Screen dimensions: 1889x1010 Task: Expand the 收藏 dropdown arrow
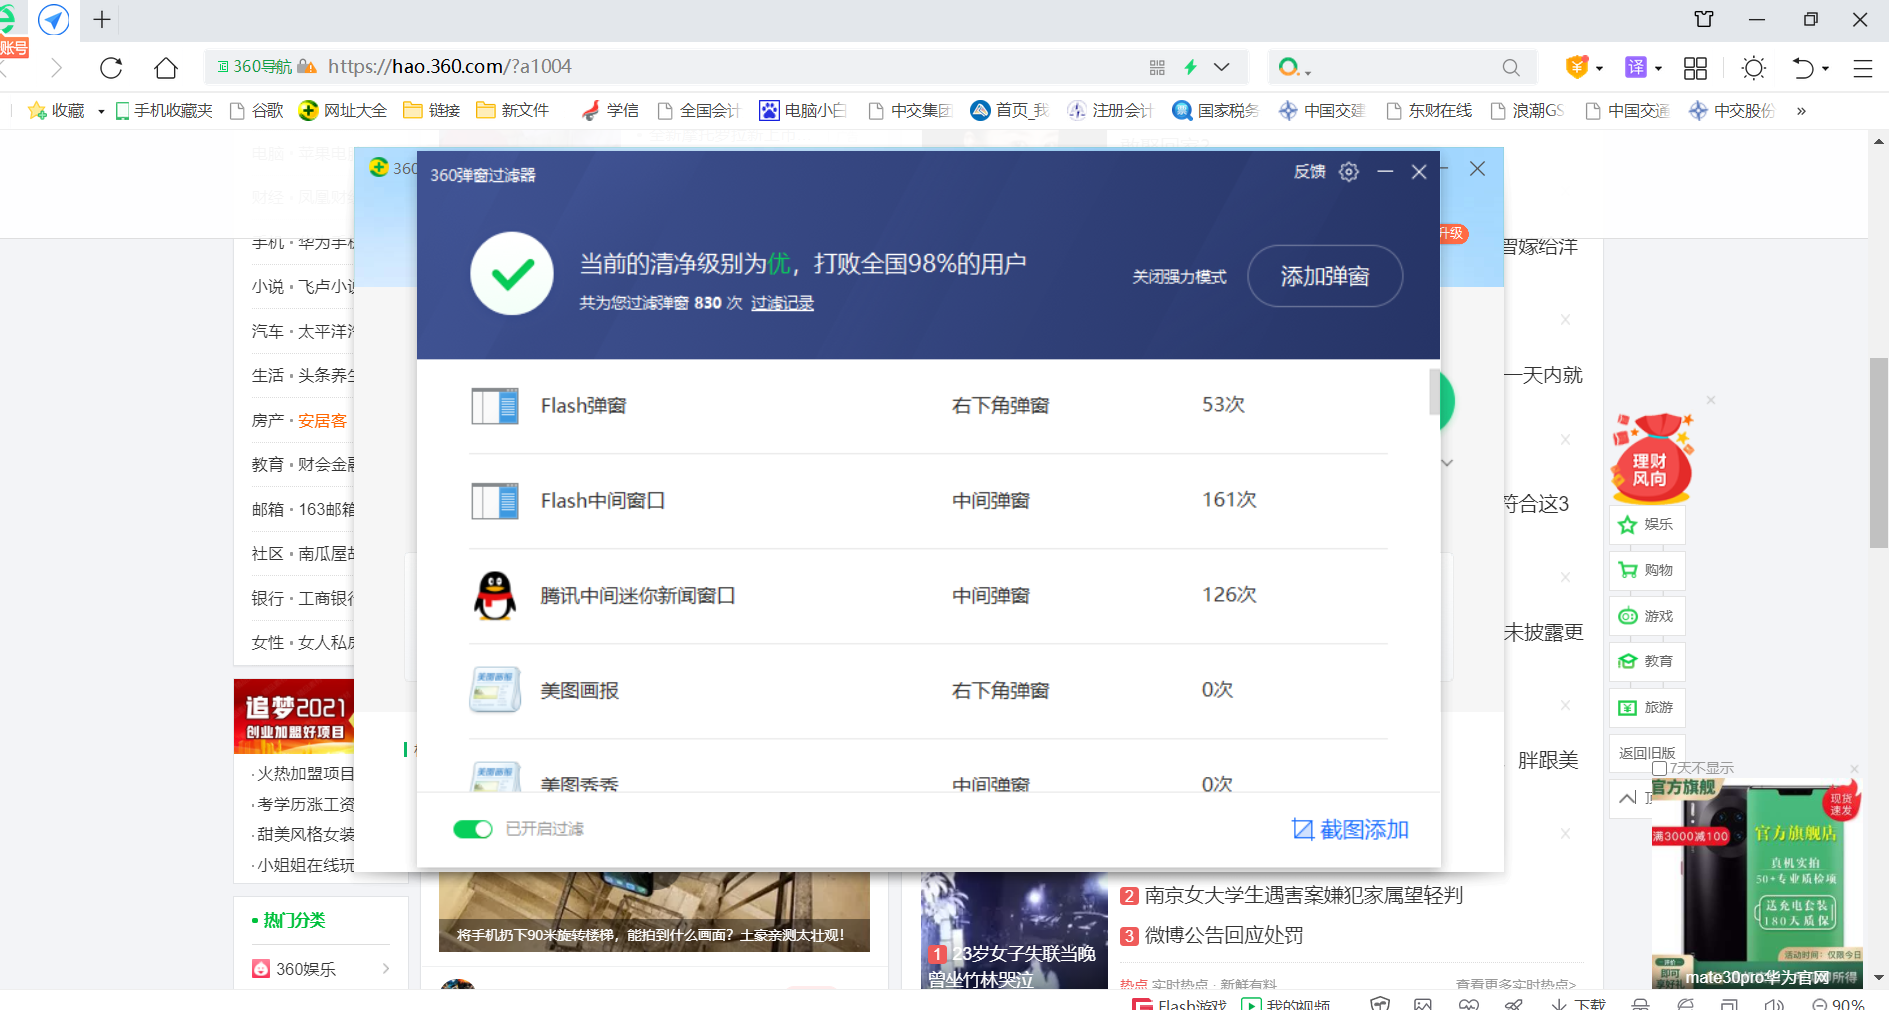[101, 111]
